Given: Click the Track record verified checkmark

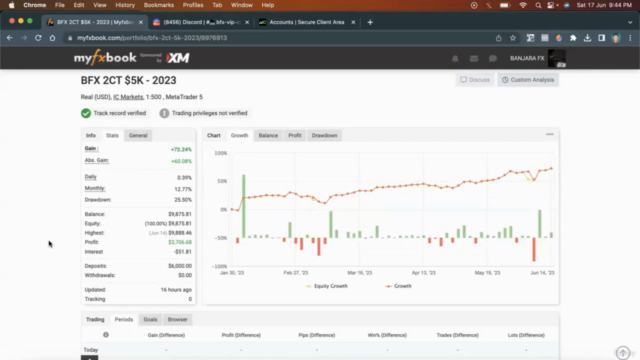Looking at the screenshot, I should (86, 113).
